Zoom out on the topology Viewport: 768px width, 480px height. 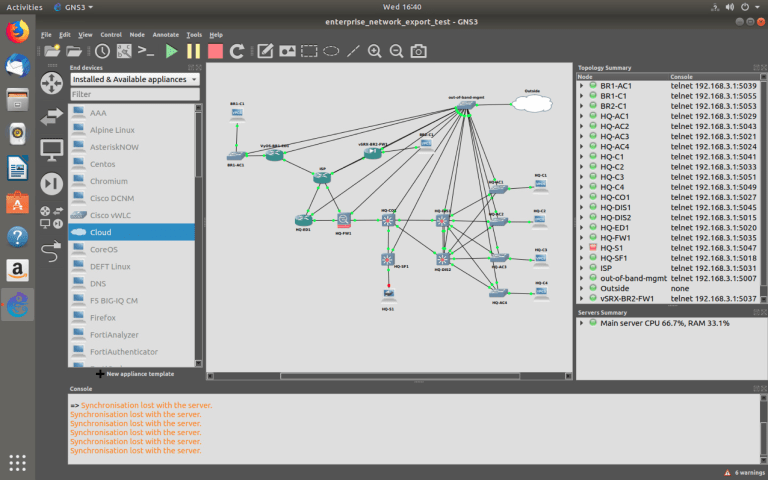point(396,51)
